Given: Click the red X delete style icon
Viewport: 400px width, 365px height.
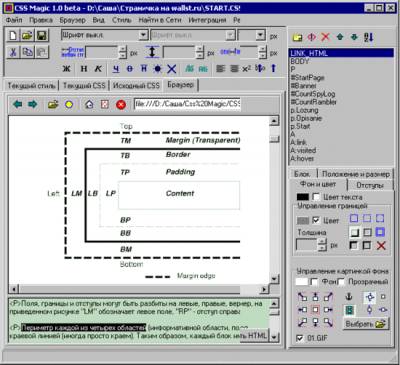Looking at the screenshot, I should point(325,37).
